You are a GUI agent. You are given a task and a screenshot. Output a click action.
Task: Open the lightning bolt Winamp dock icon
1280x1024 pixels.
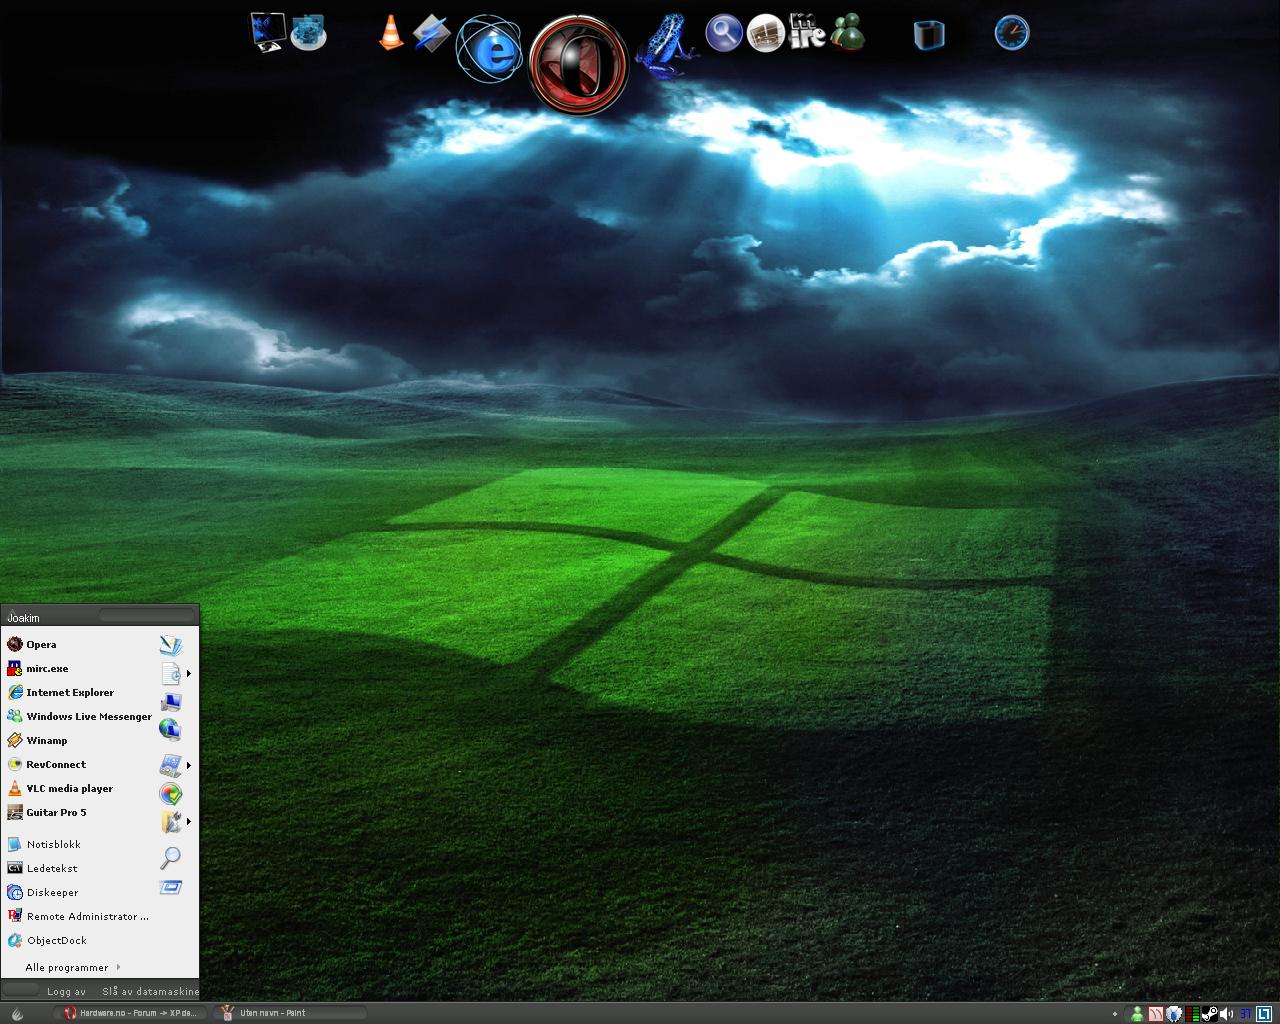[432, 33]
